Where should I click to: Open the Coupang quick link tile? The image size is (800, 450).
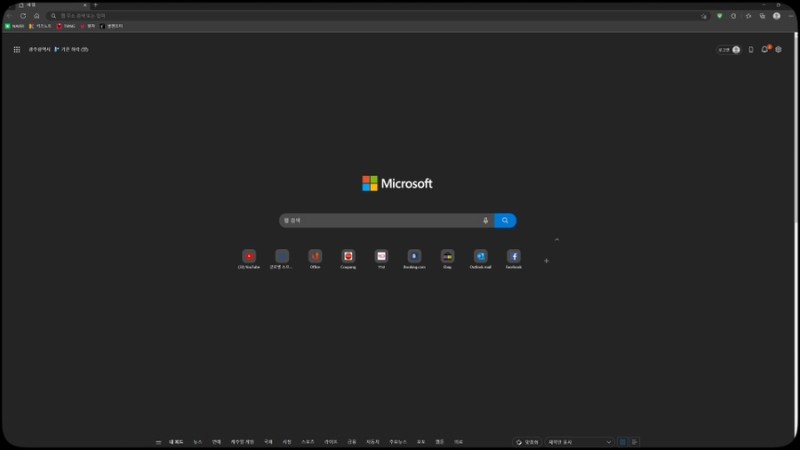348,259
